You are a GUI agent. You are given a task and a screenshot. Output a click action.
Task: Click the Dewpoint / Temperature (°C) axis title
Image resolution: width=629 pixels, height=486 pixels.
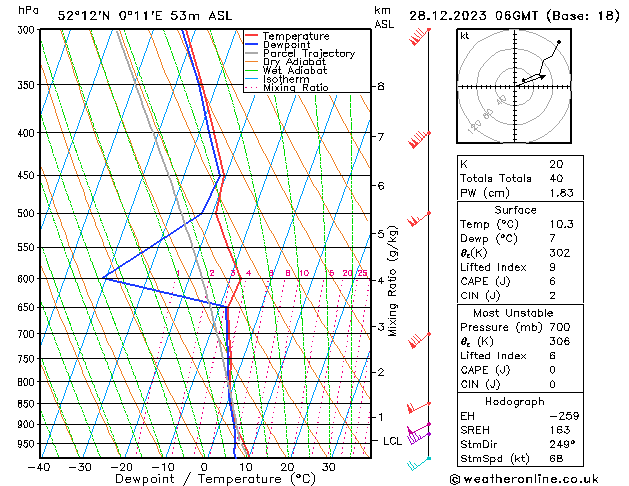[x=215, y=479]
